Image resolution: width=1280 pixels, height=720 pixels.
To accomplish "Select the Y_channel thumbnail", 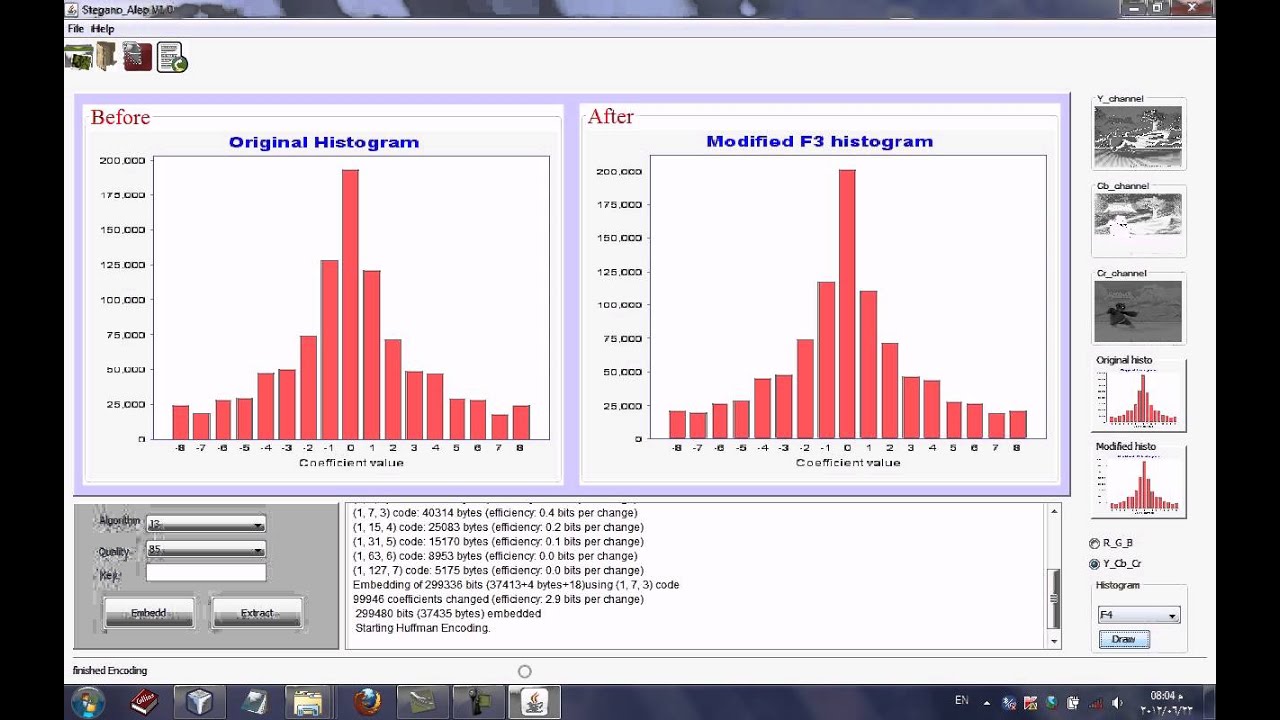I will (1138, 136).
